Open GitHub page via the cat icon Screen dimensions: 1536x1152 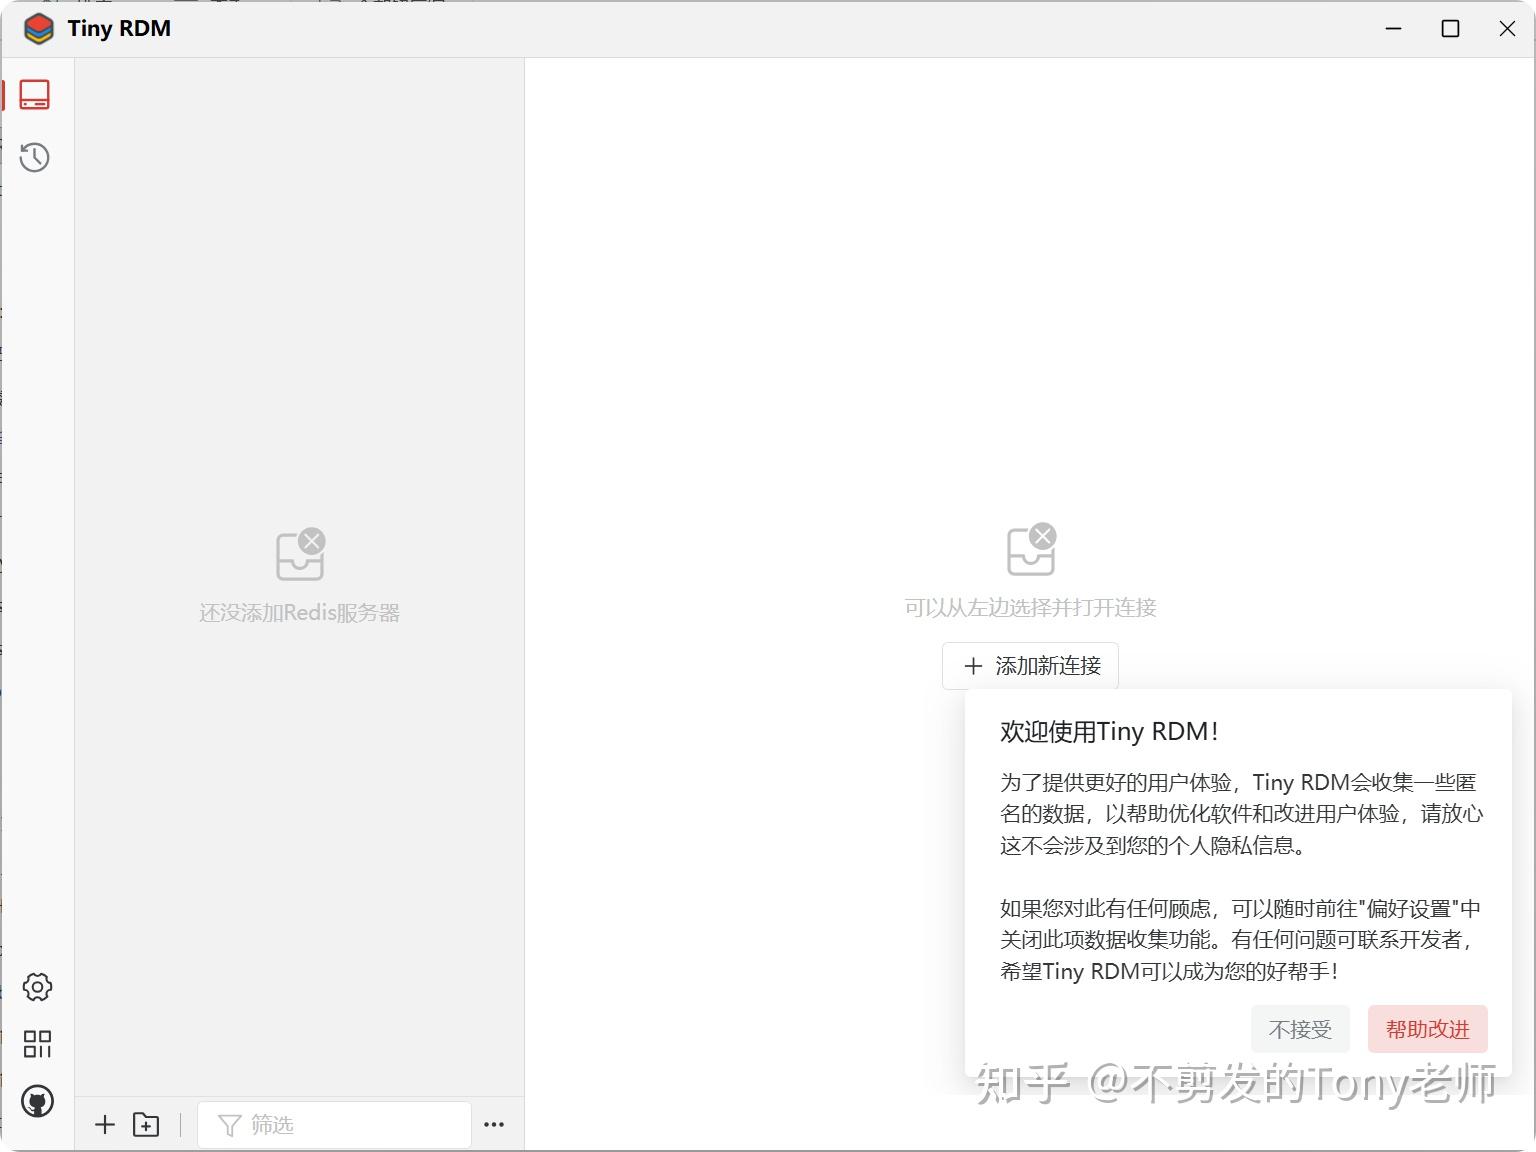pos(37,1101)
